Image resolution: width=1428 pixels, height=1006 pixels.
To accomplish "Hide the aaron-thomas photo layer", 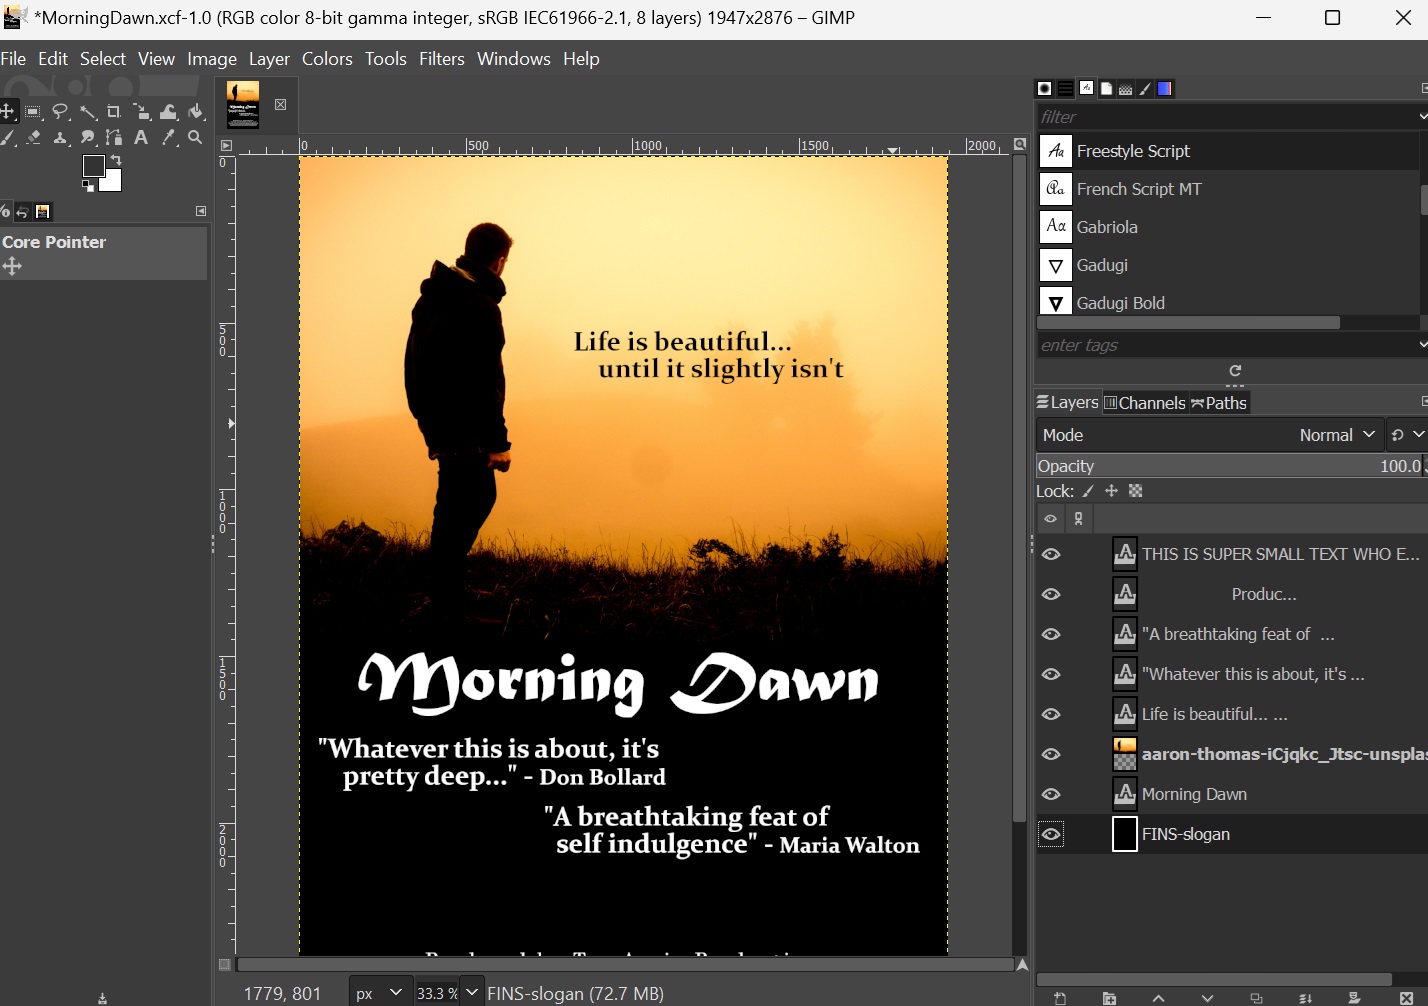I will coord(1051,754).
